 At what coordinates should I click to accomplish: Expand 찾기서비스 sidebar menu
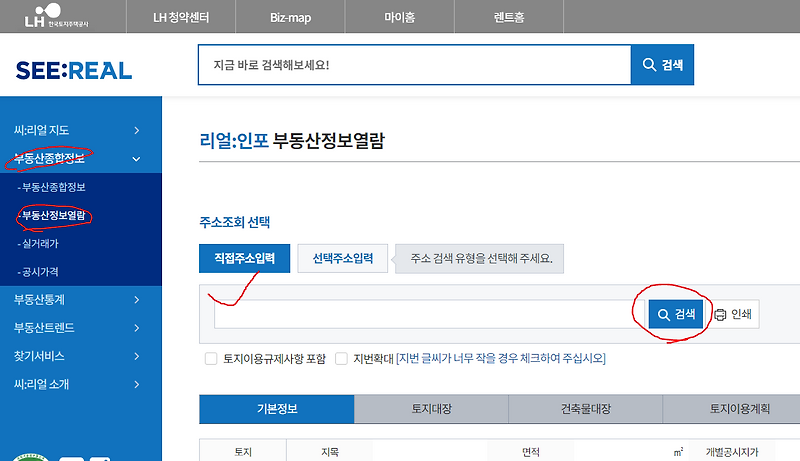77,356
